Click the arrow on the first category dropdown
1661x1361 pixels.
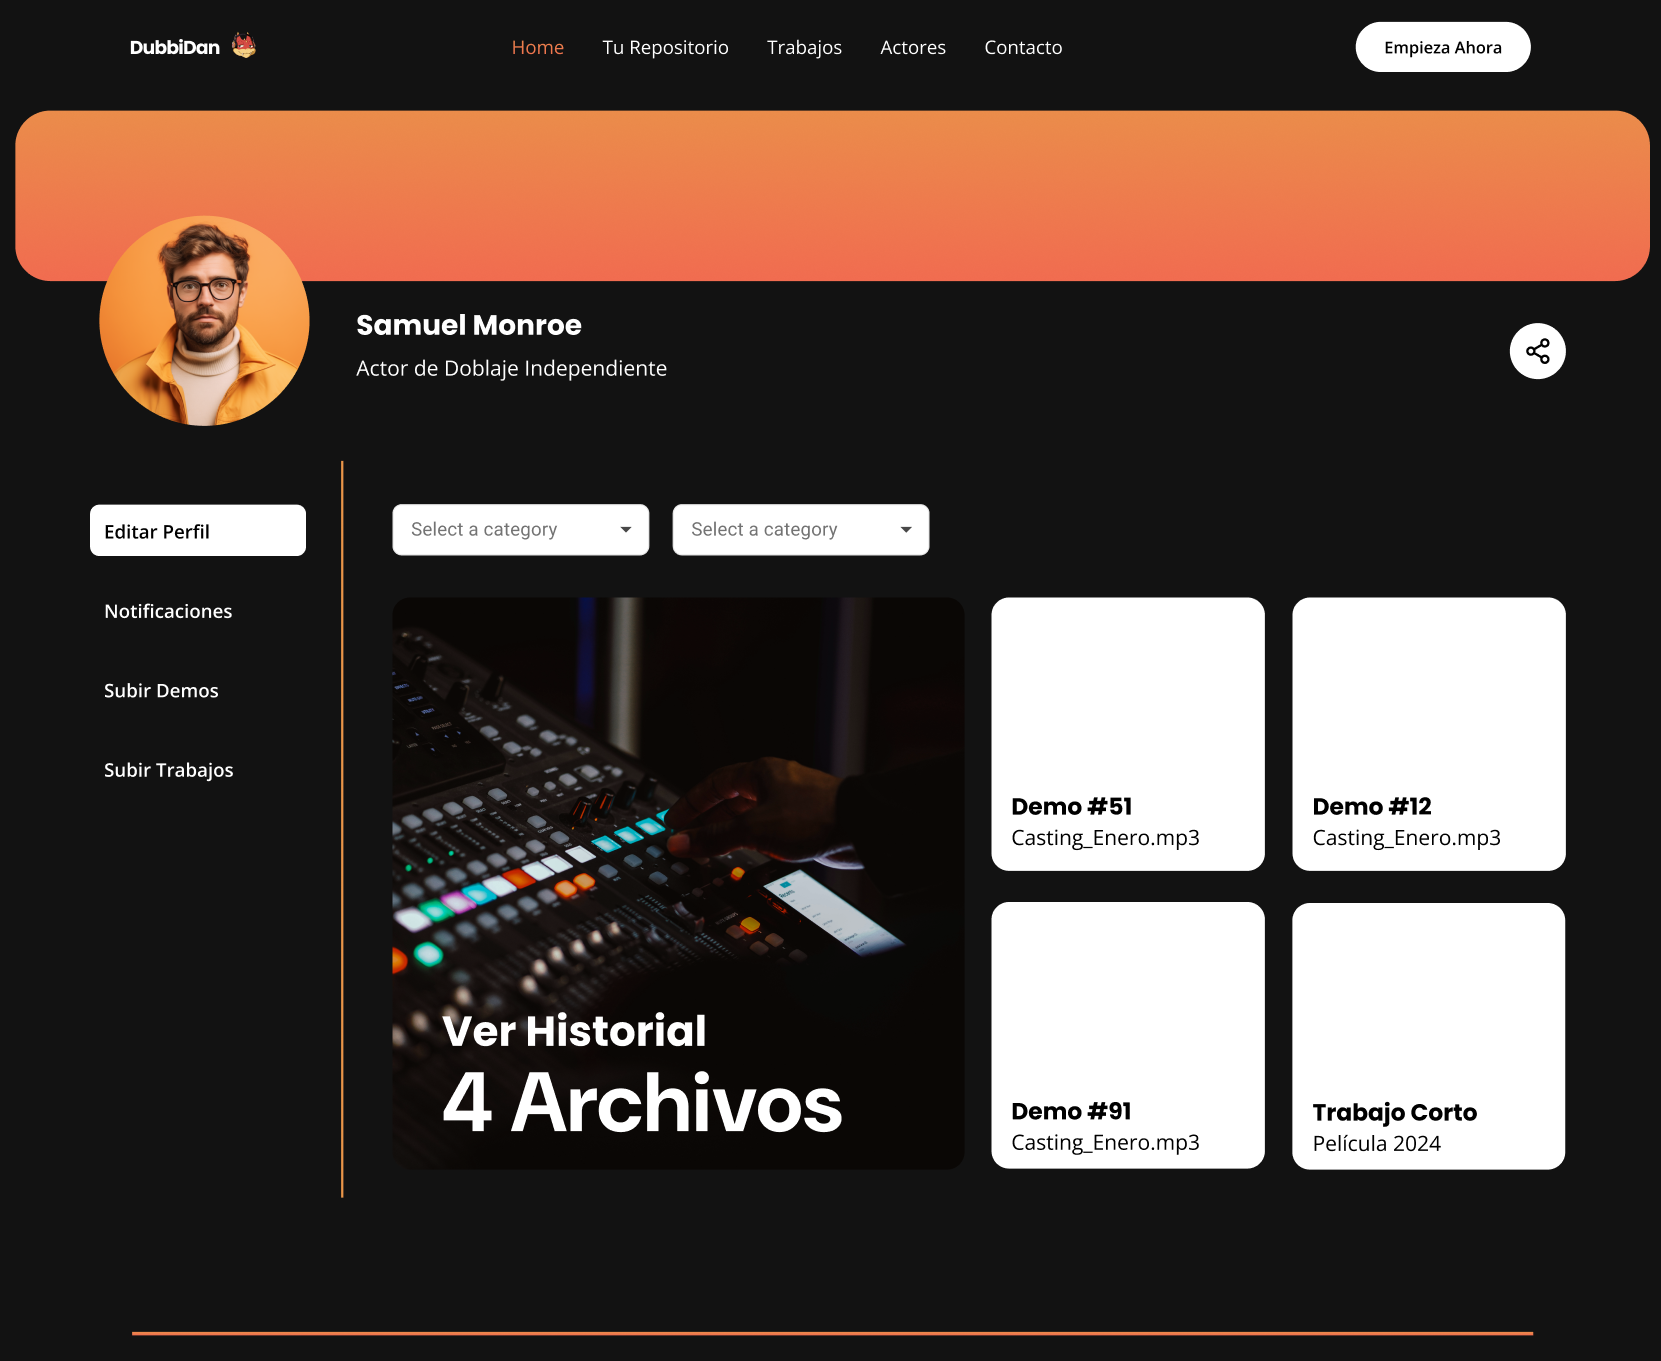[x=626, y=530]
